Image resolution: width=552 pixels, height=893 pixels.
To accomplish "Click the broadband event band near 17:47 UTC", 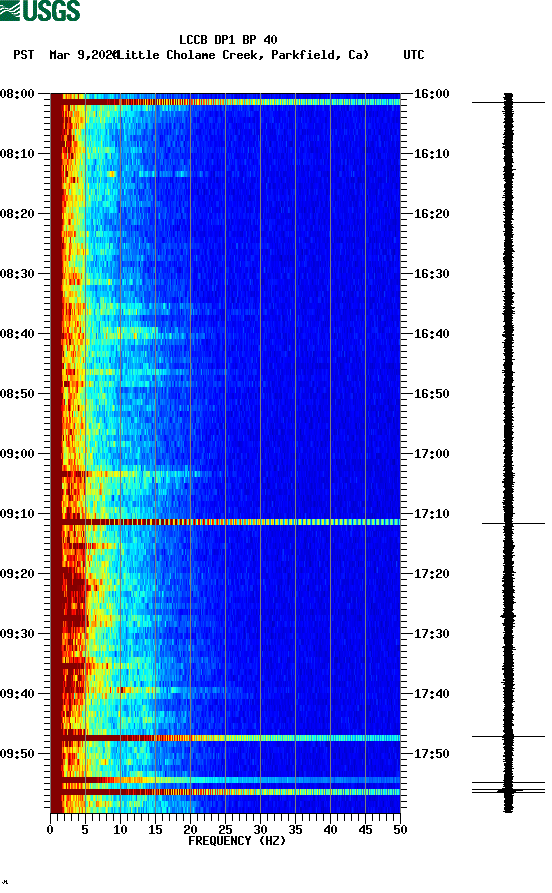I will 226,738.
